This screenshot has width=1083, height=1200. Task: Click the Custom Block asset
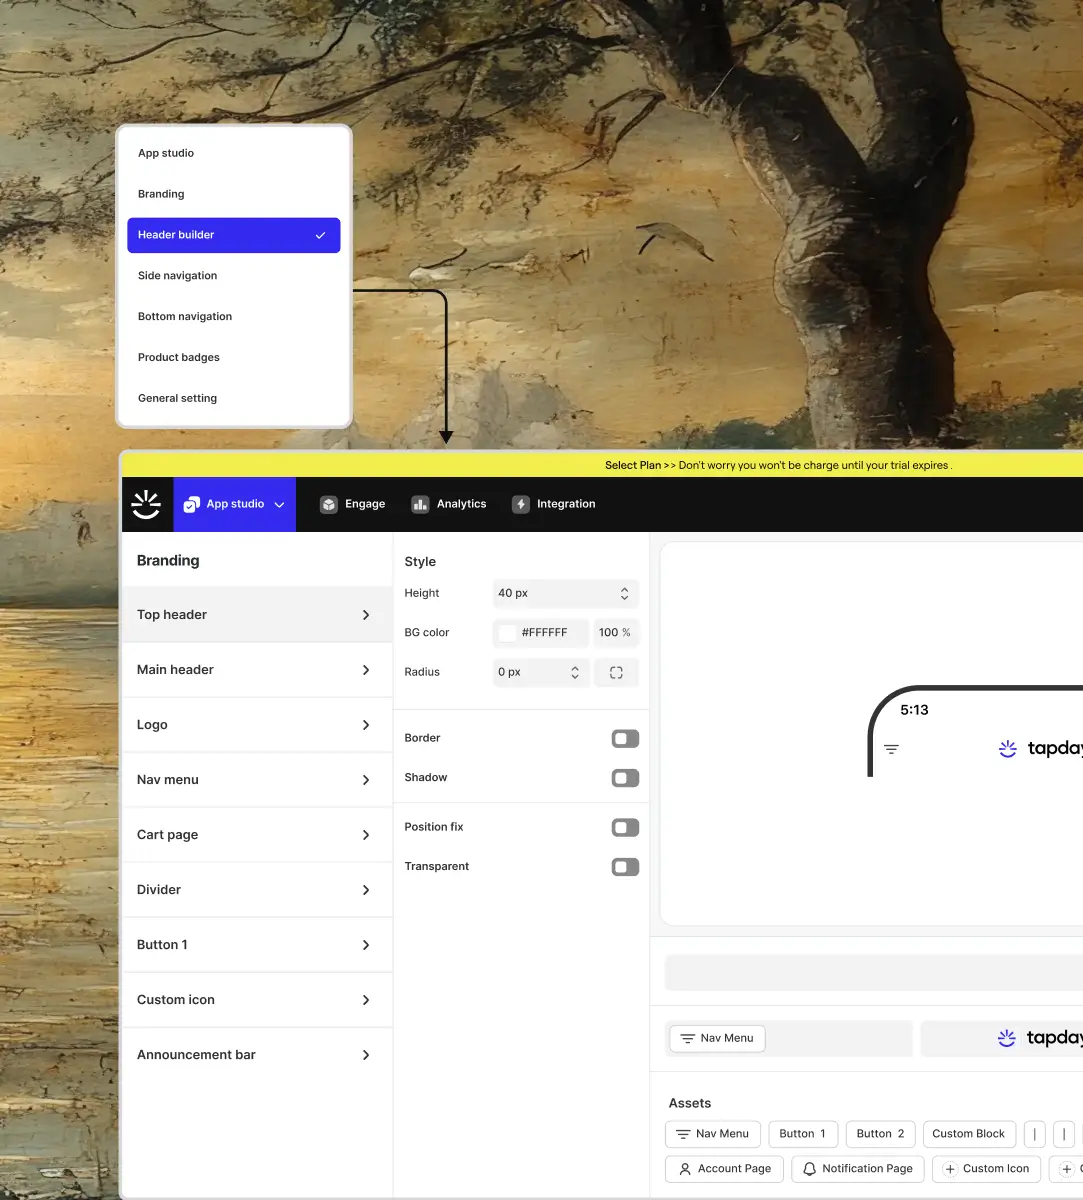[969, 1134]
